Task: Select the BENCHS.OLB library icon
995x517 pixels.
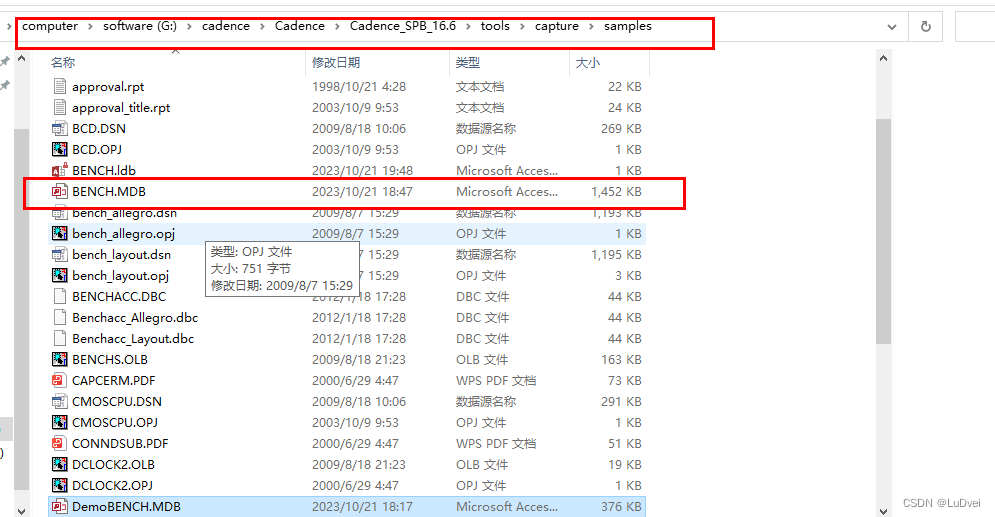Action: (60, 359)
